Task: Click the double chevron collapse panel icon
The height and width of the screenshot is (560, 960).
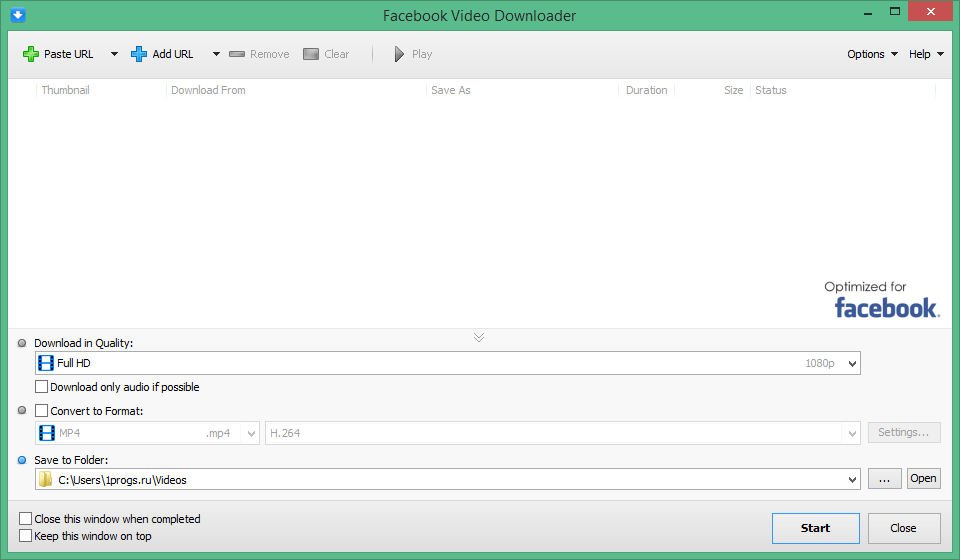Action: (479, 337)
